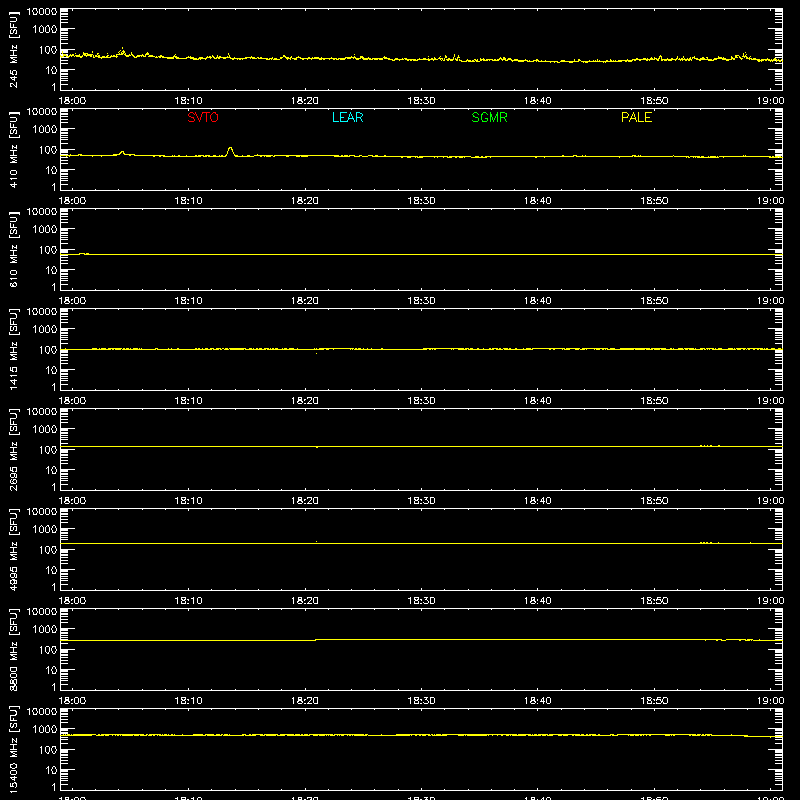Click the 18:30 tick label under 245 MHz plot
Image resolution: width=800 pixels, height=800 pixels.
[x=421, y=101]
